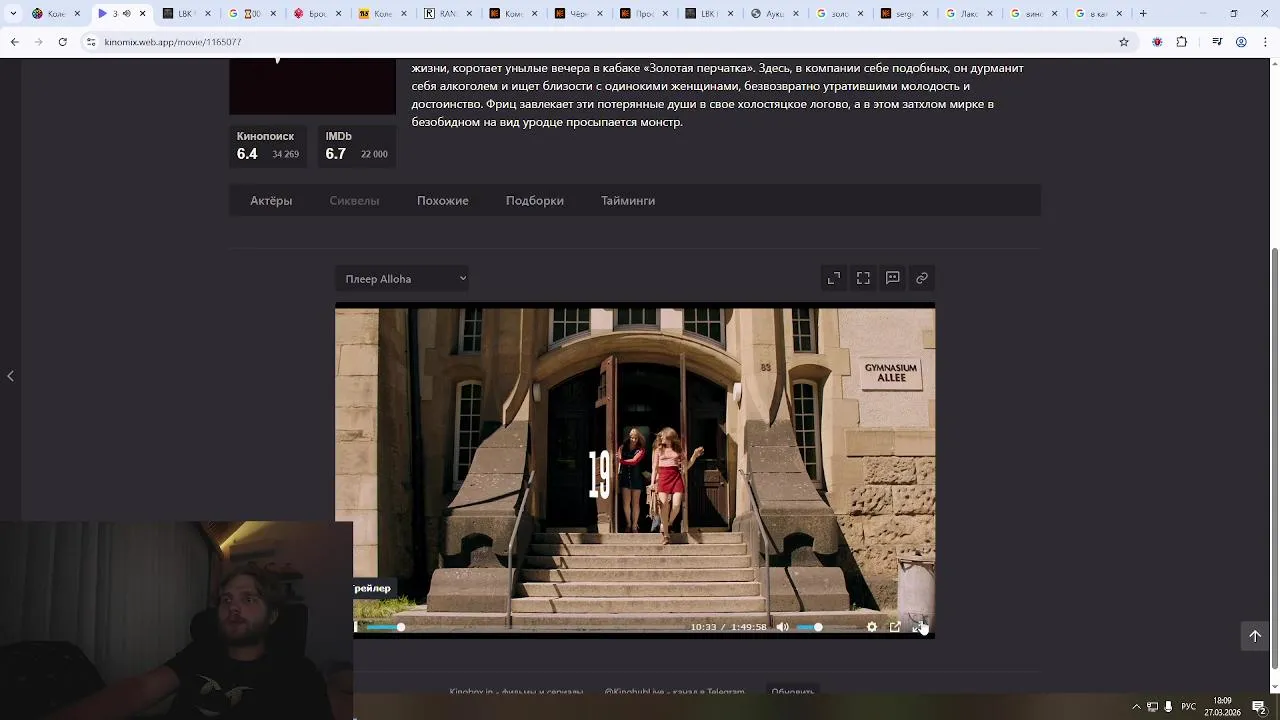The height and width of the screenshot is (720, 1280).
Task: Open the browser three-dot menu
Action: (1265, 42)
